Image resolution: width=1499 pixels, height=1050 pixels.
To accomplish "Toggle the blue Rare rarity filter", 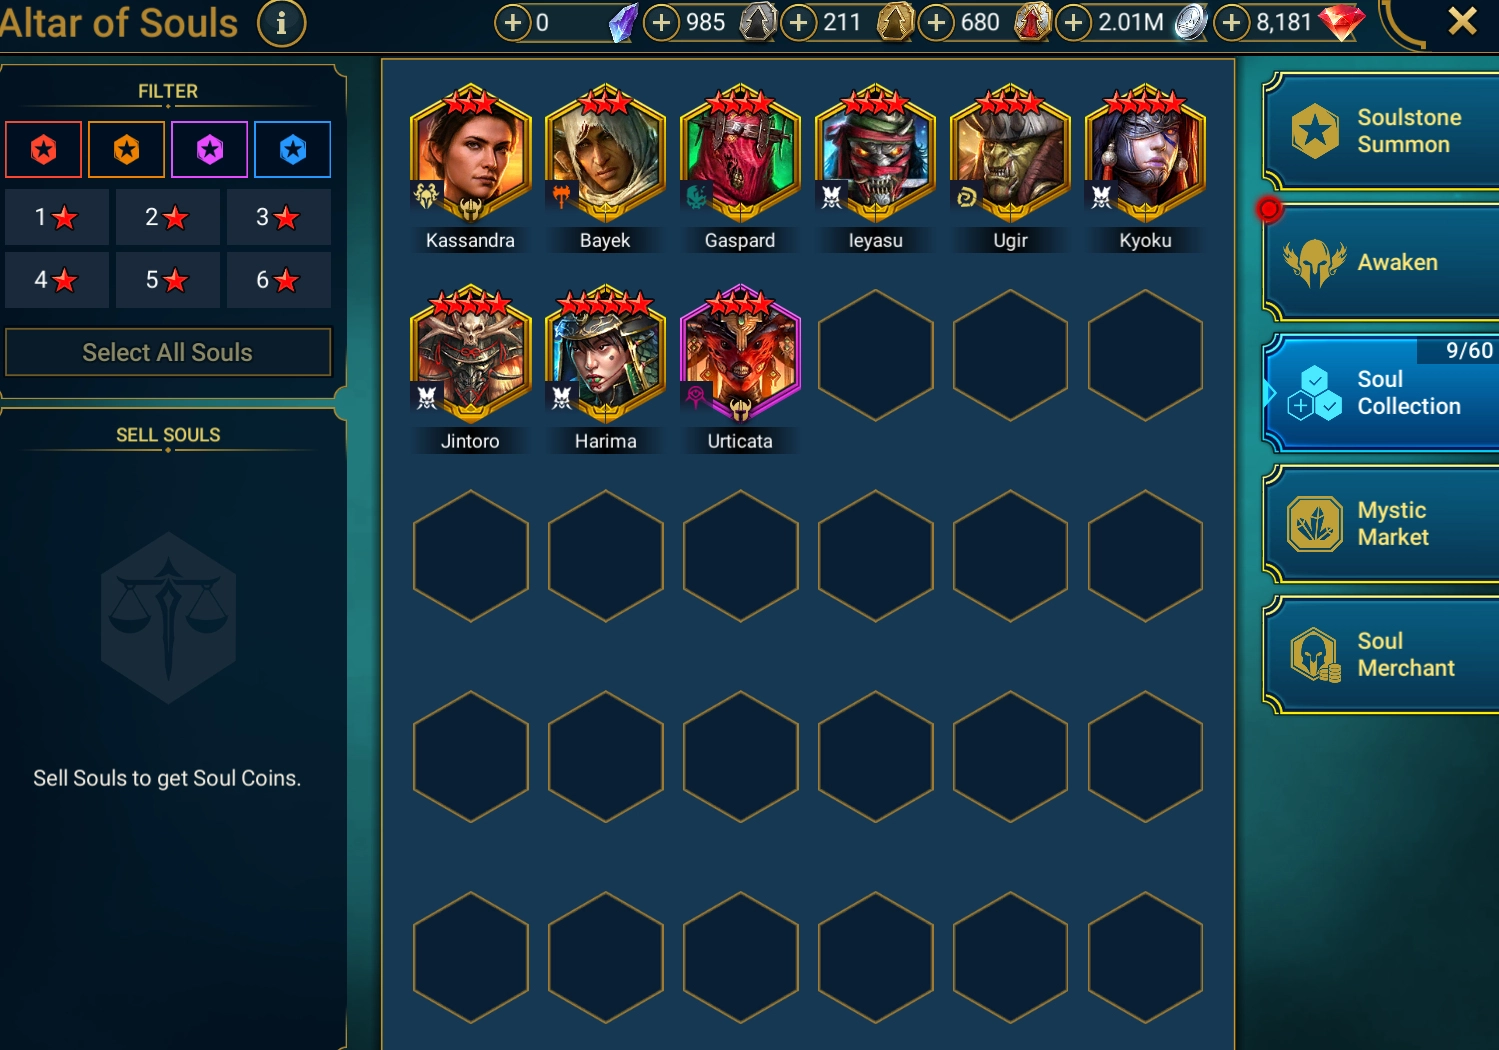I will [292, 150].
